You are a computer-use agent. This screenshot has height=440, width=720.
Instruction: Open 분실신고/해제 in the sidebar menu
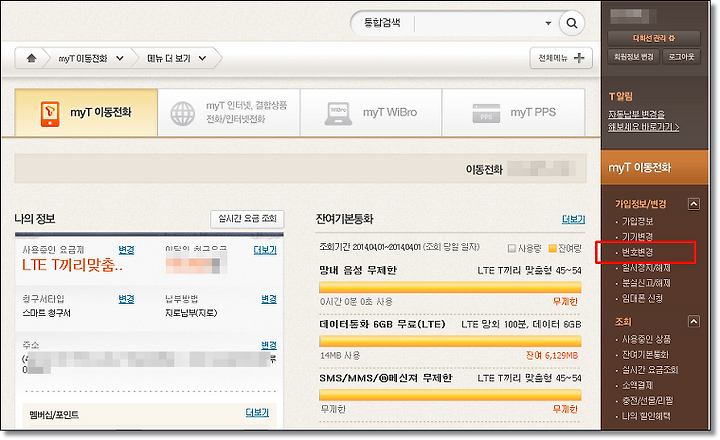[646, 283]
